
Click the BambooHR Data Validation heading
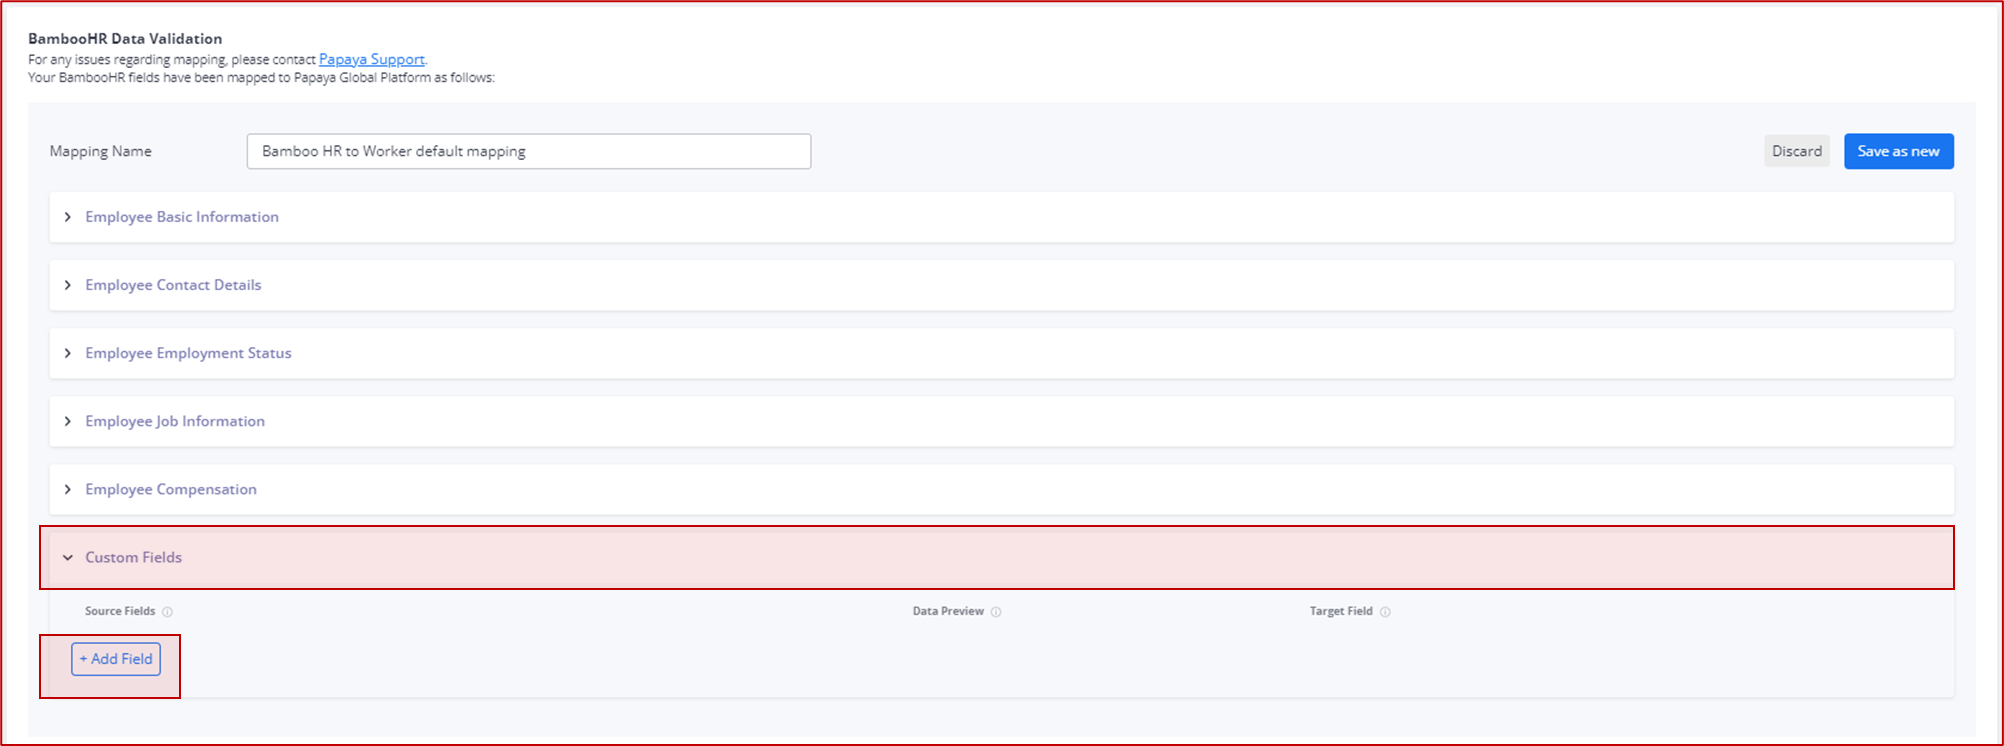coord(125,38)
